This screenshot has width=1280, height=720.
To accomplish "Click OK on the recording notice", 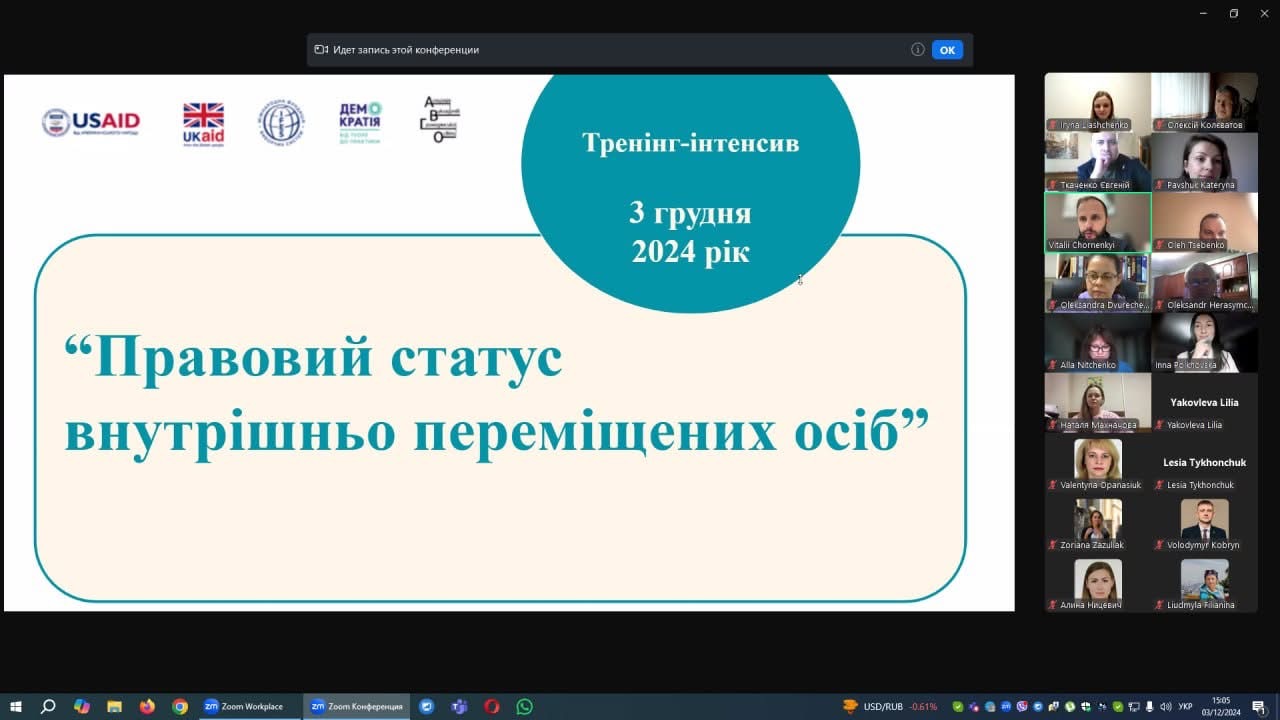I will (947, 50).
